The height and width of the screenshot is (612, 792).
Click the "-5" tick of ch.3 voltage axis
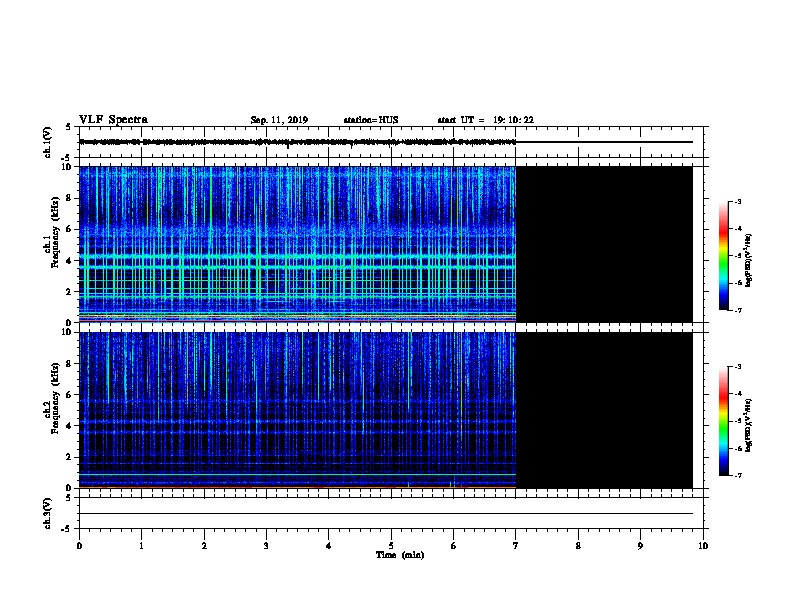pos(65,529)
